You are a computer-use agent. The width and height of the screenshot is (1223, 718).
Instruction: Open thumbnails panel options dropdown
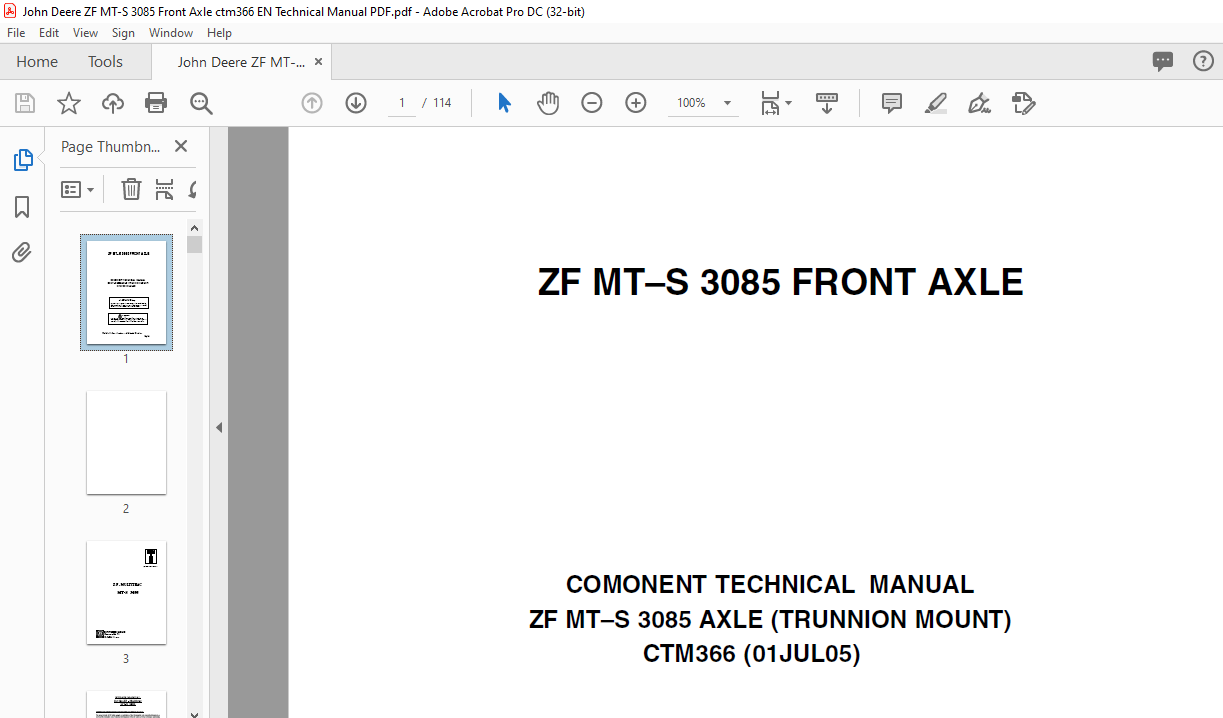click(78, 189)
